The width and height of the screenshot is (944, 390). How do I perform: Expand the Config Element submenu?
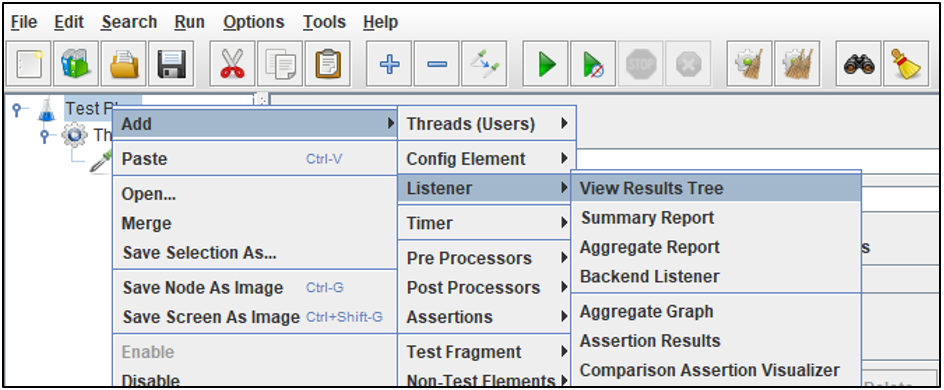[487, 159]
